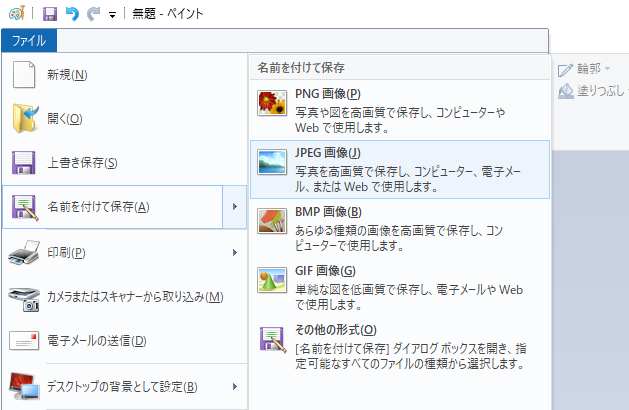Select 新規(N) from the file menu

(x=67, y=75)
